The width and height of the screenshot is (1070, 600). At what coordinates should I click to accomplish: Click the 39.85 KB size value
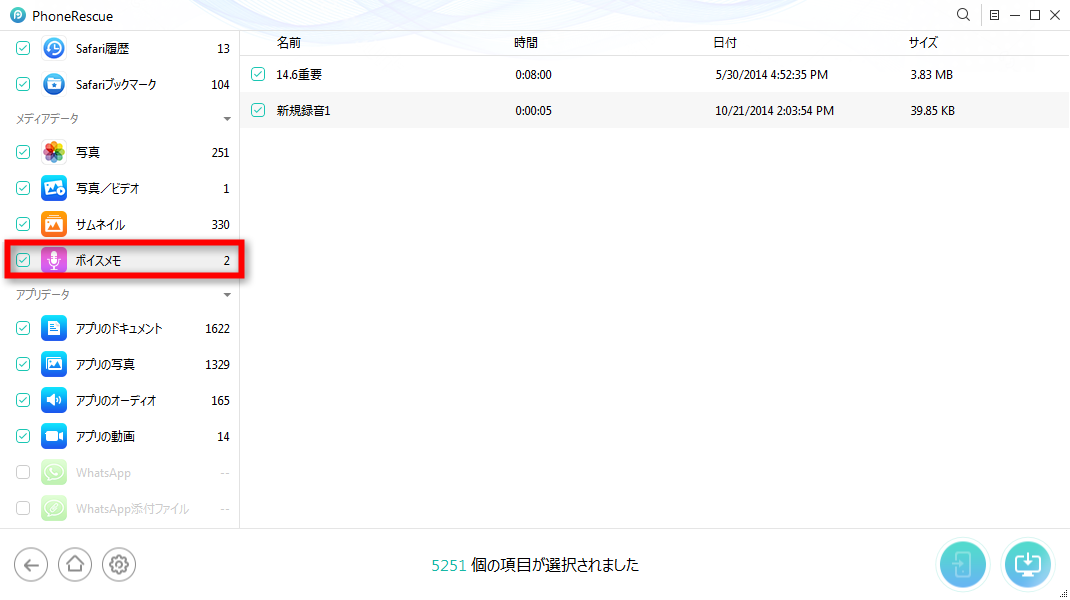(932, 111)
